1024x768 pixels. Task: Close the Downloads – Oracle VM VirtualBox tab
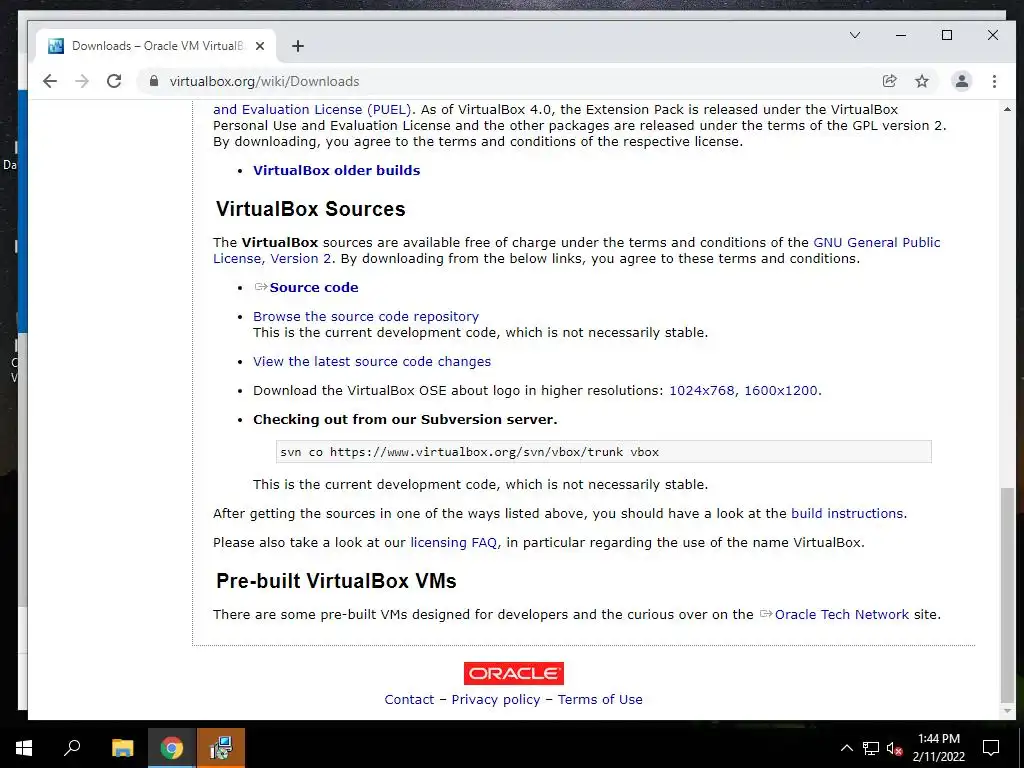tap(259, 46)
